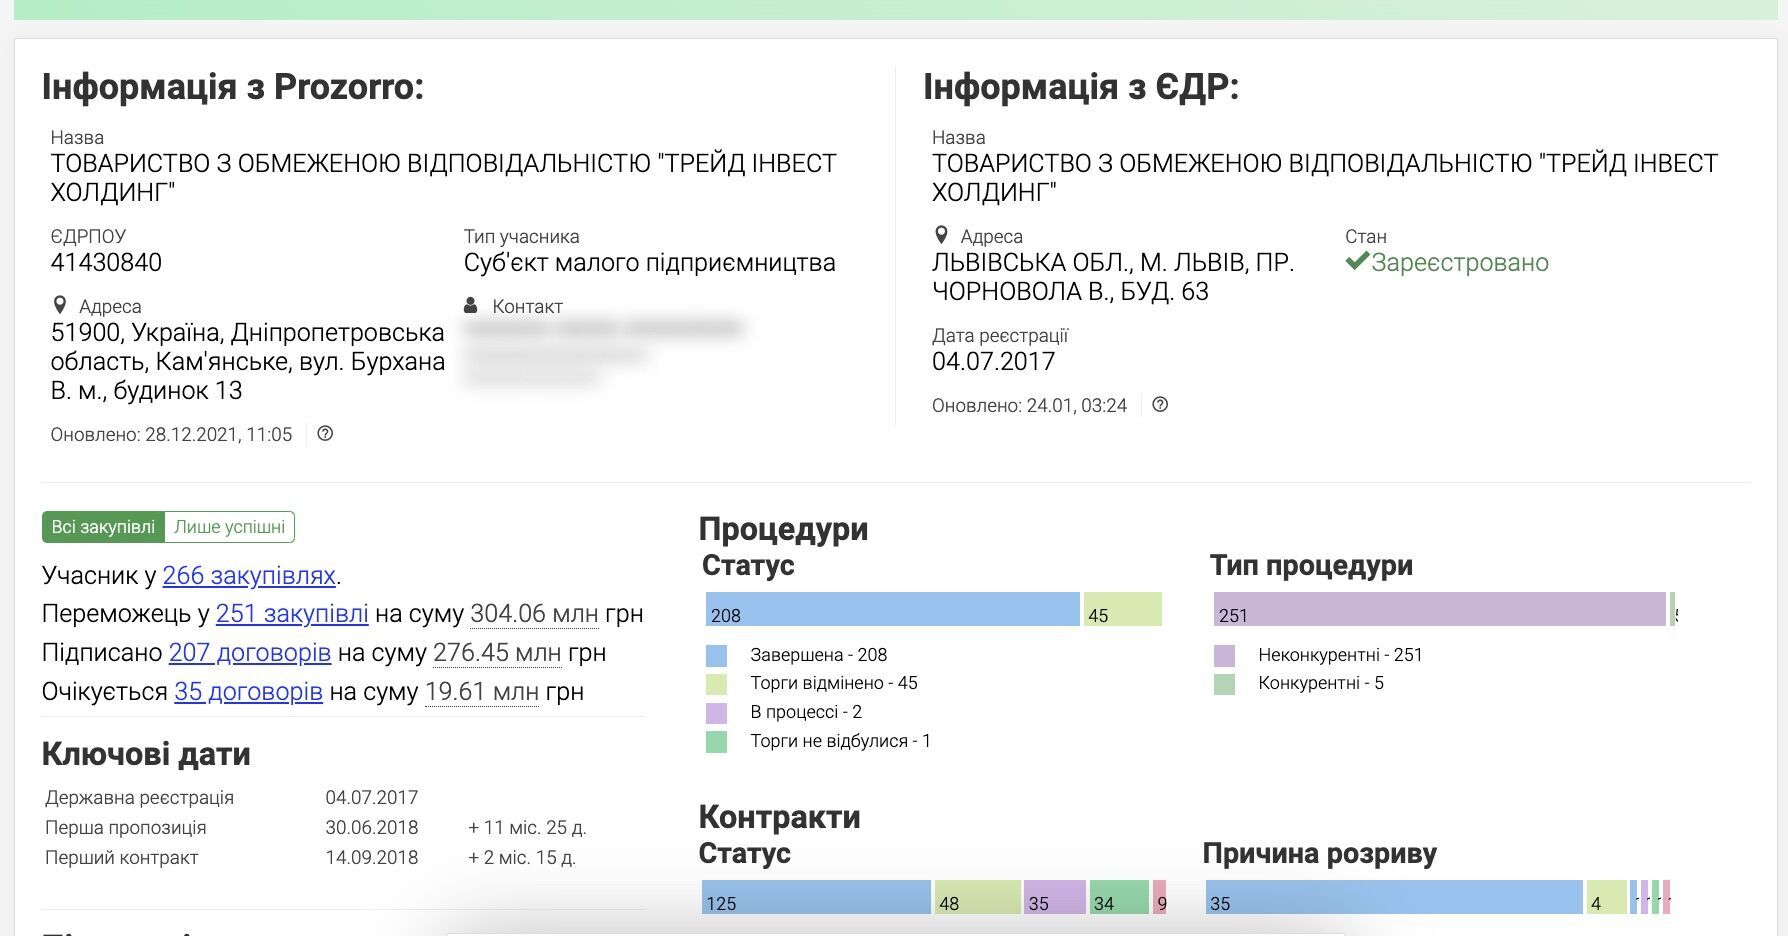1788x936 pixels.
Task: Click the Процедури heading
Action: coord(783,529)
